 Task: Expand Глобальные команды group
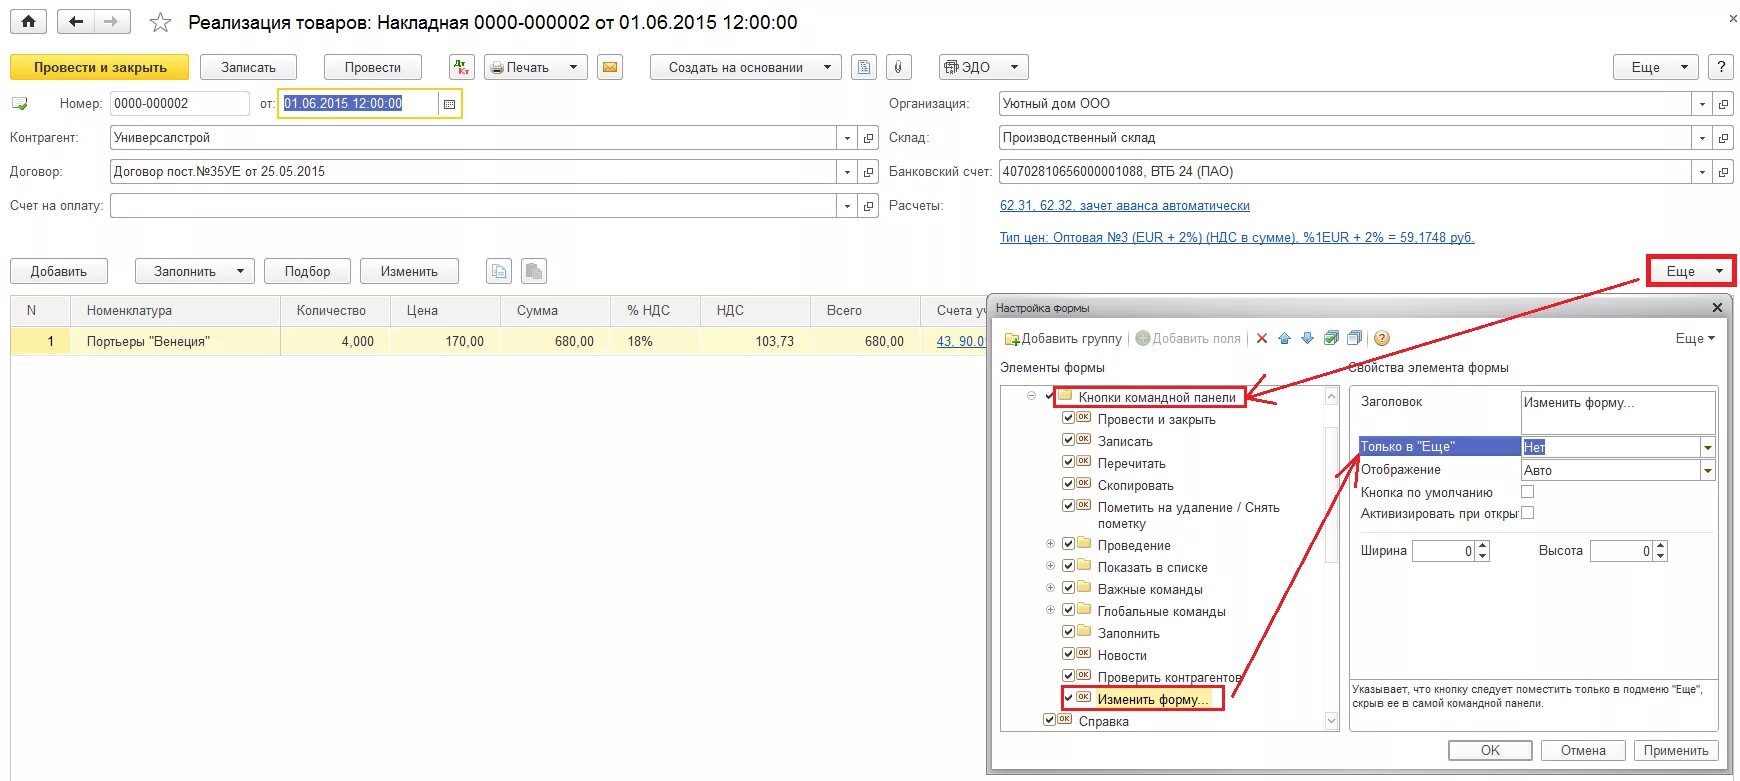coord(1050,610)
